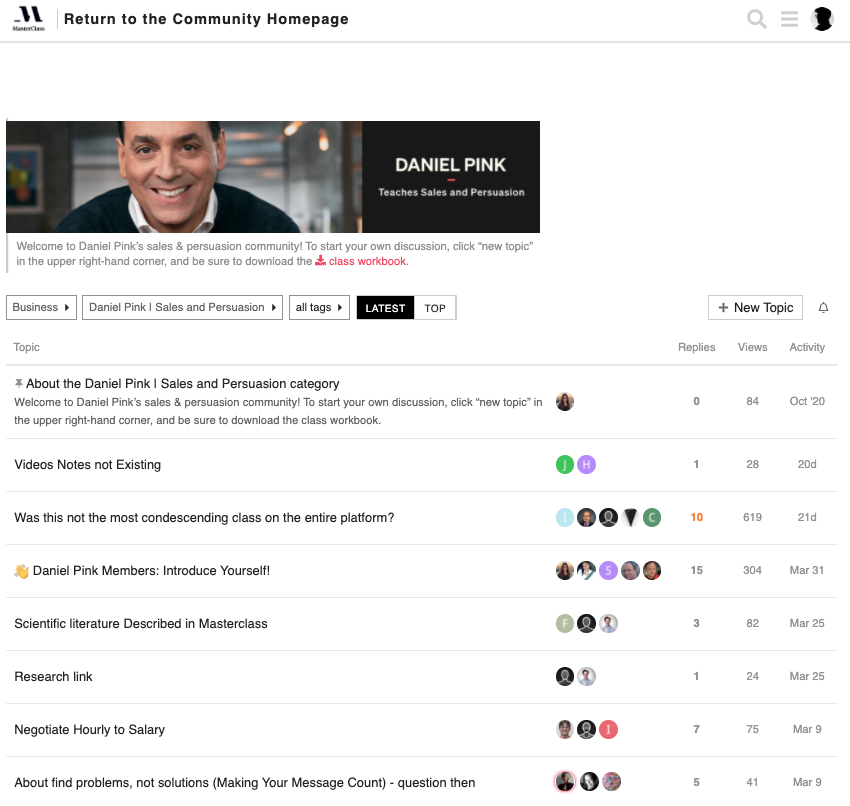
Task: Open 'Videos Notes not Existing' topic
Action: pyautogui.click(x=87, y=465)
